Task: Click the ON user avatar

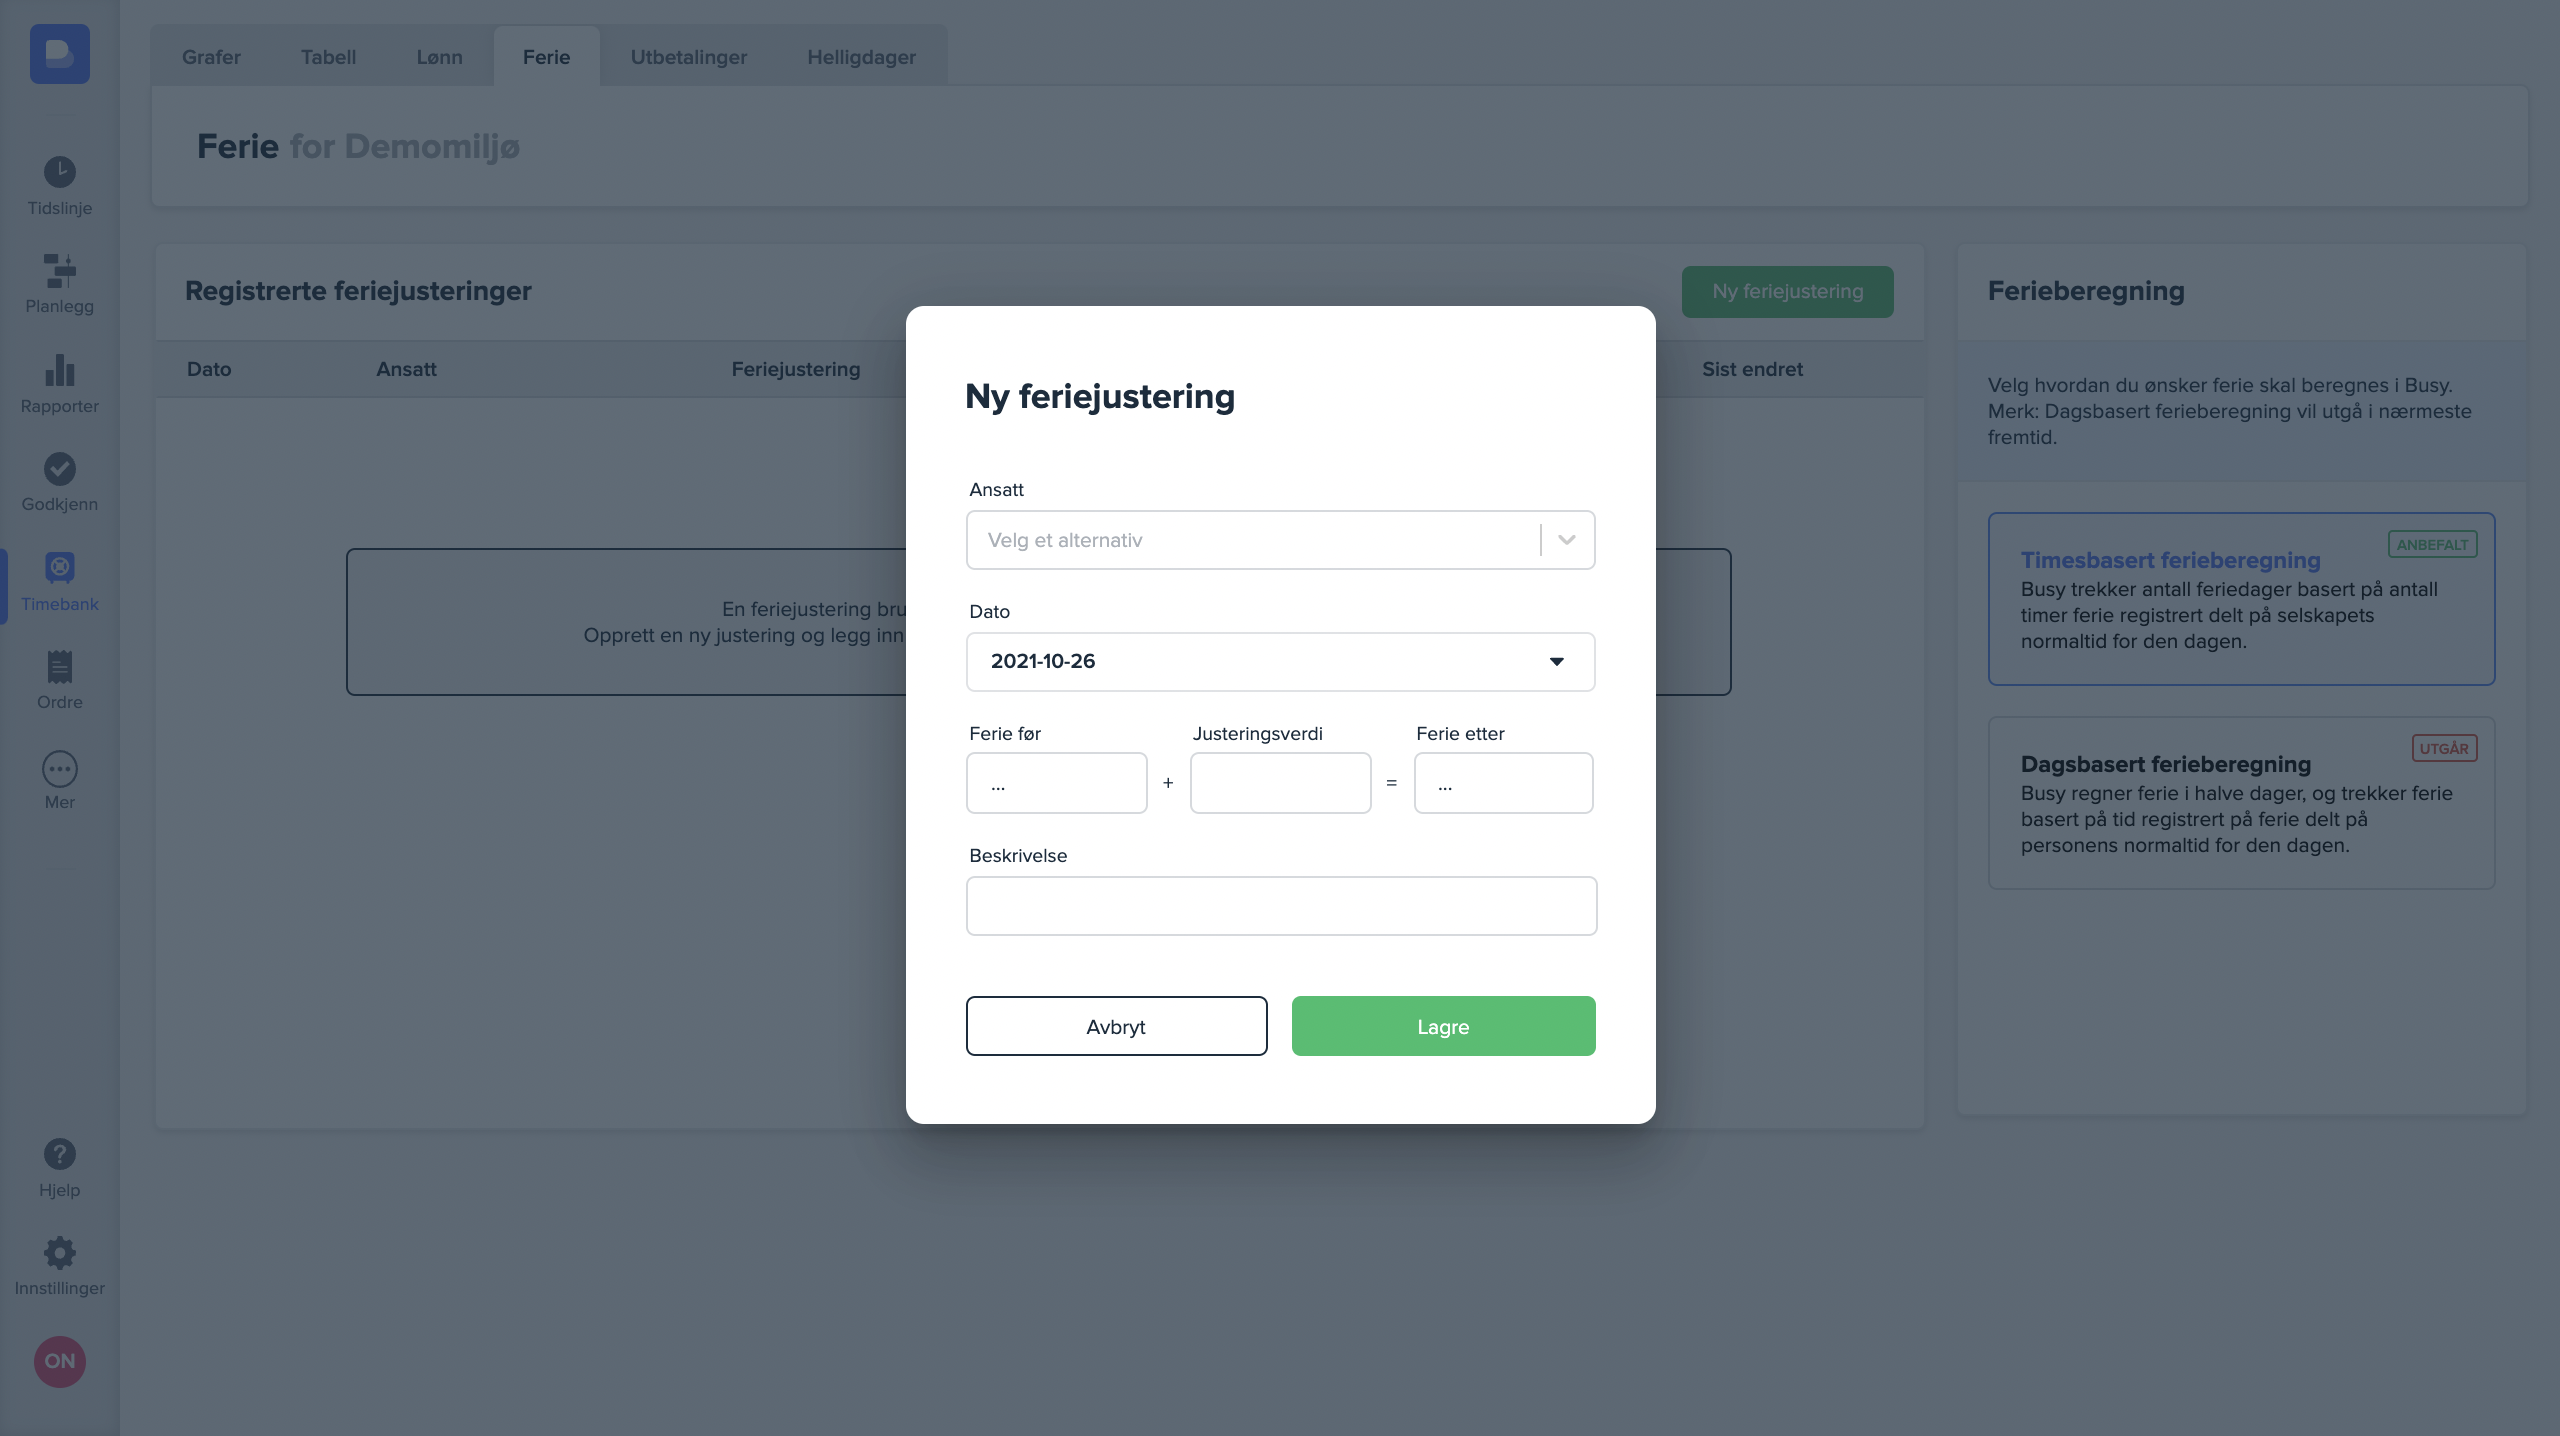Action: click(59, 1361)
